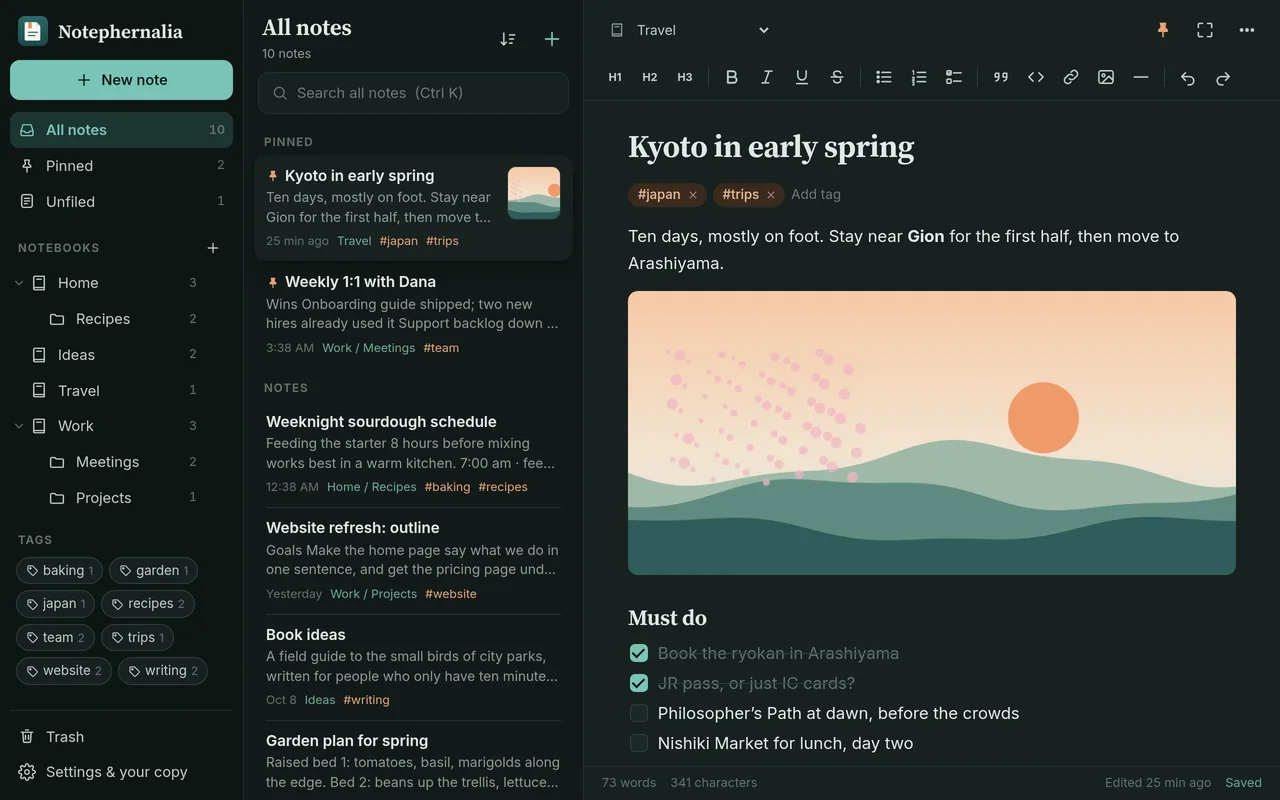Toggle strikethrough formatting
Viewport: 1280px width, 800px height.
click(837, 78)
